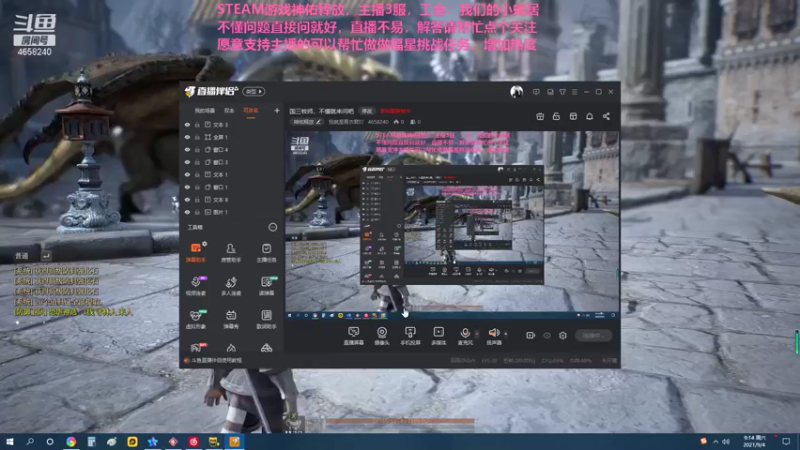
Task: Open the gift box icon above preview
Action: [540, 116]
